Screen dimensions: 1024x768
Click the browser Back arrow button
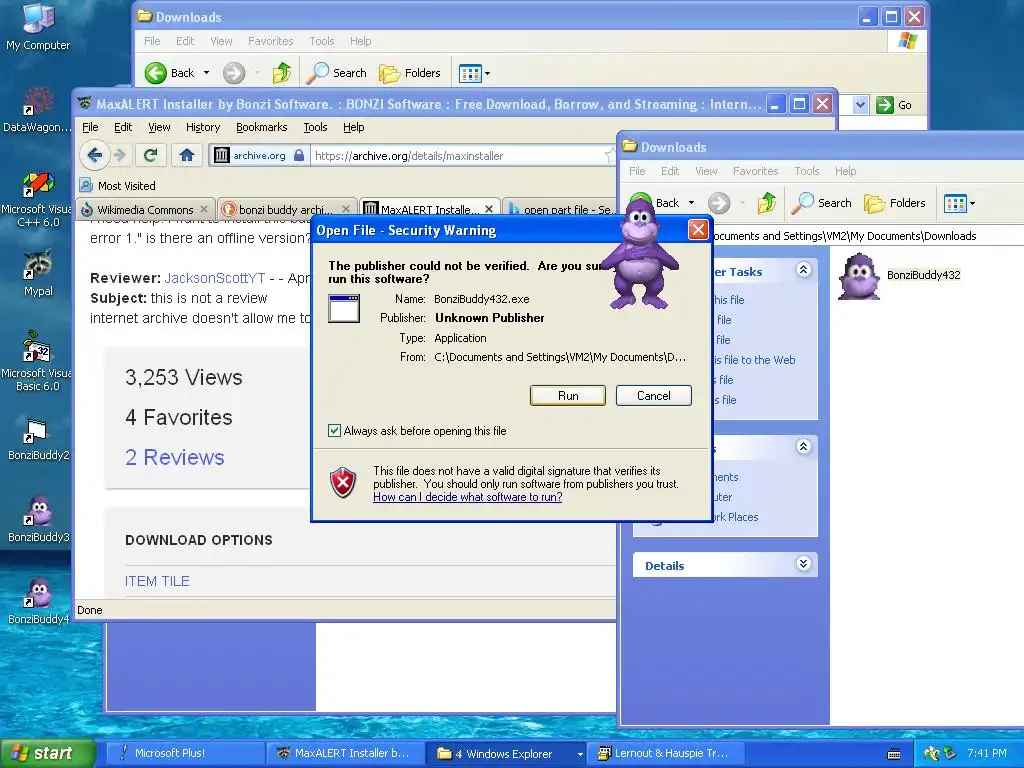coord(94,155)
